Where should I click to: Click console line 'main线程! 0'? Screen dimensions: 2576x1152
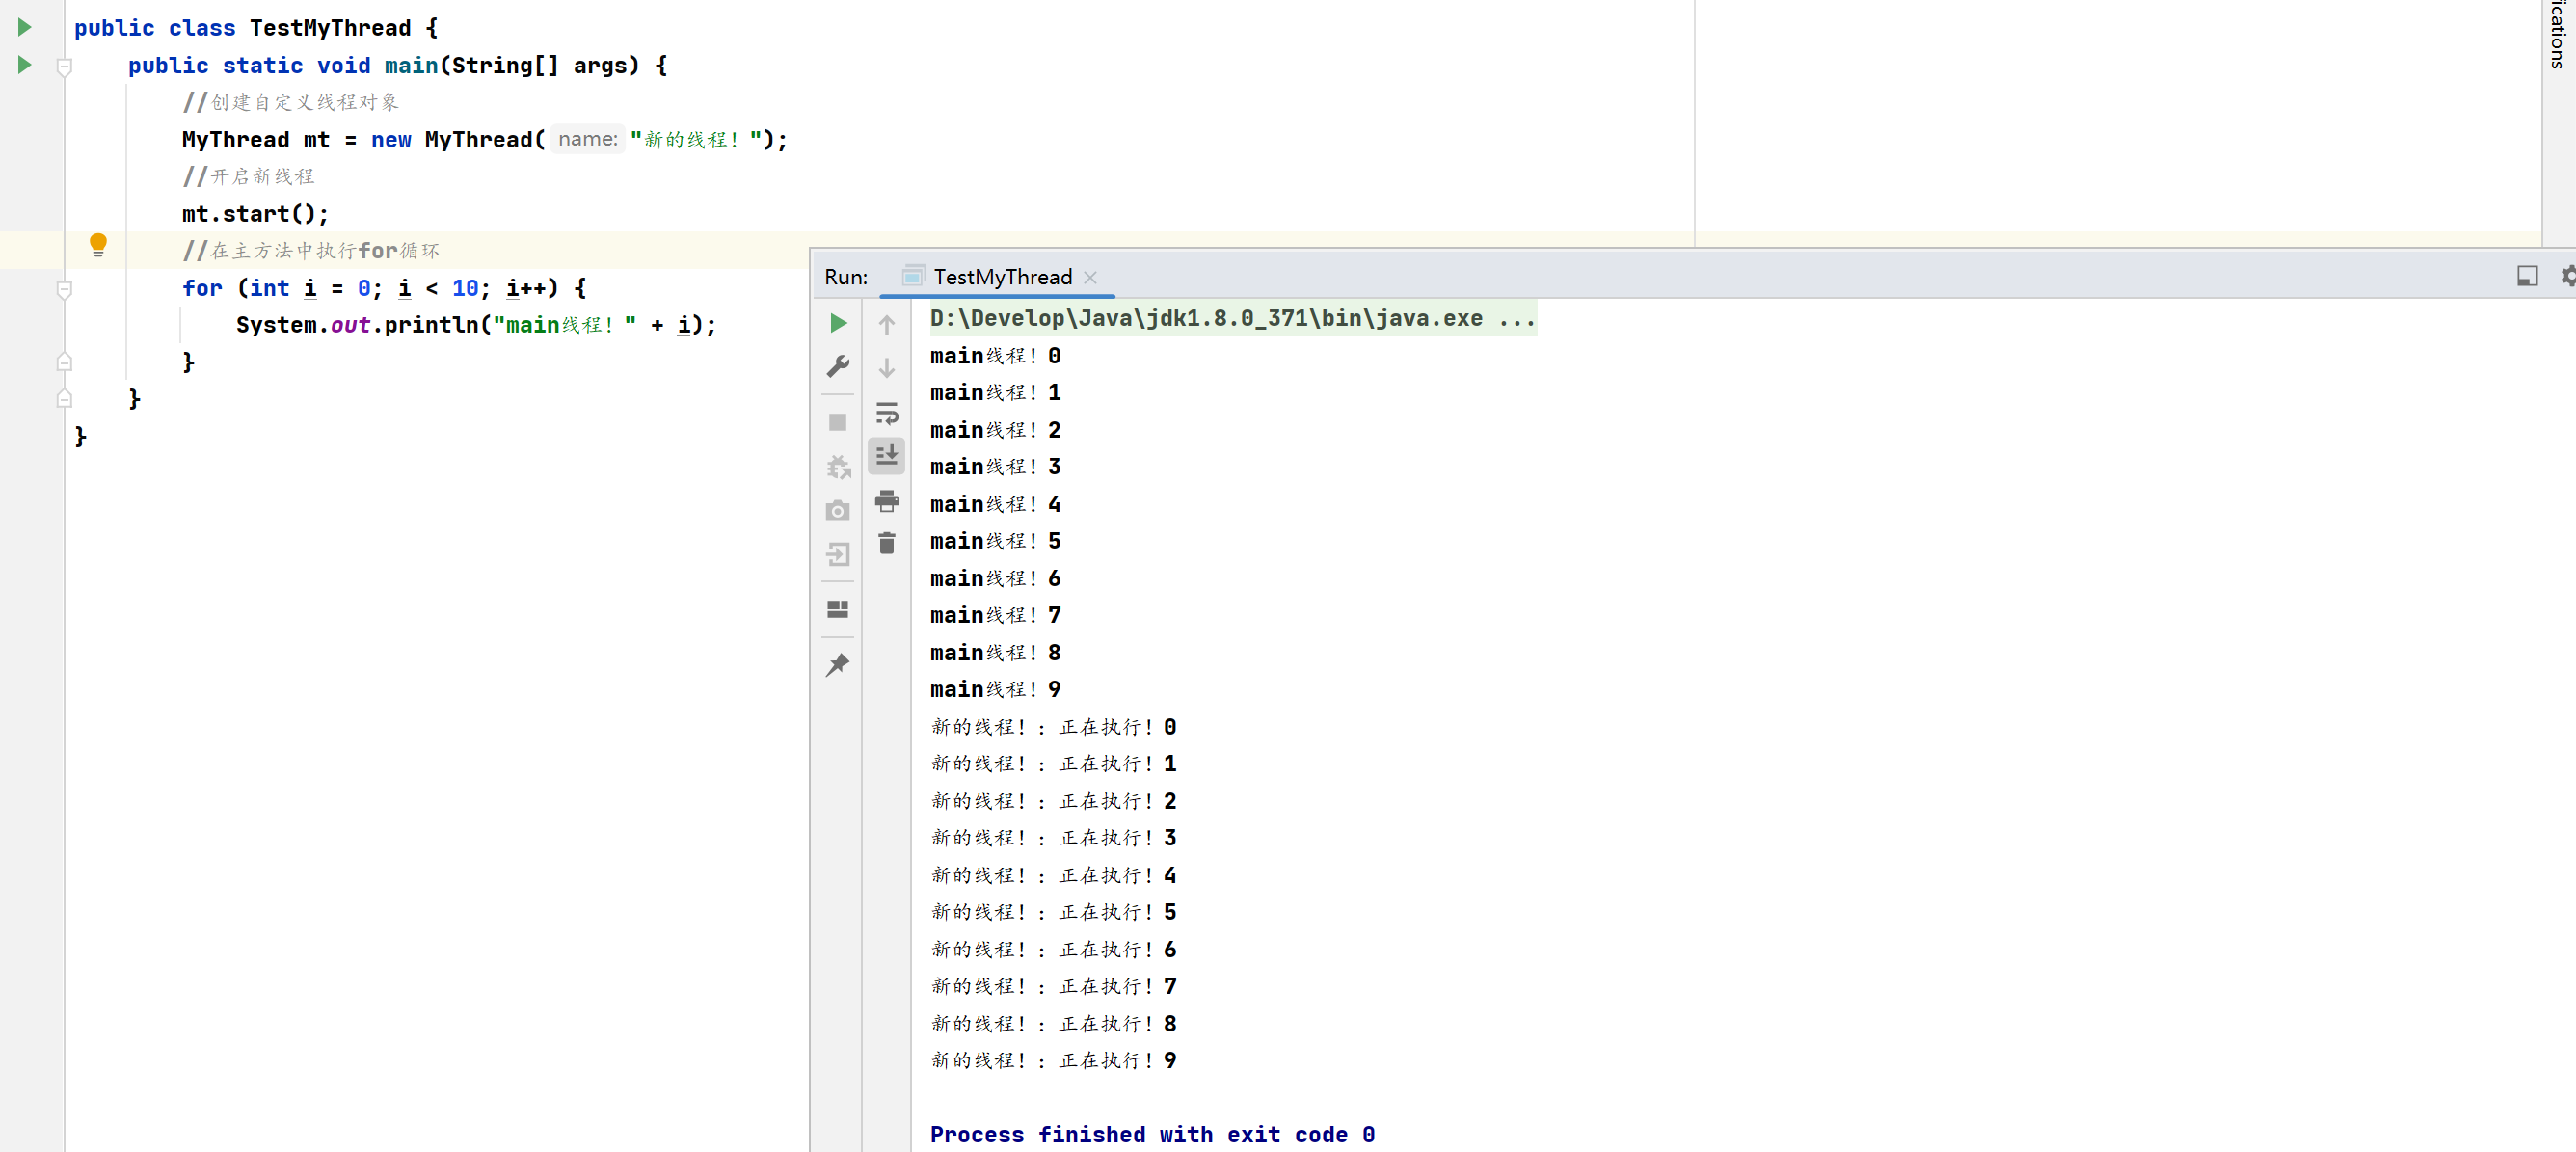coord(995,356)
